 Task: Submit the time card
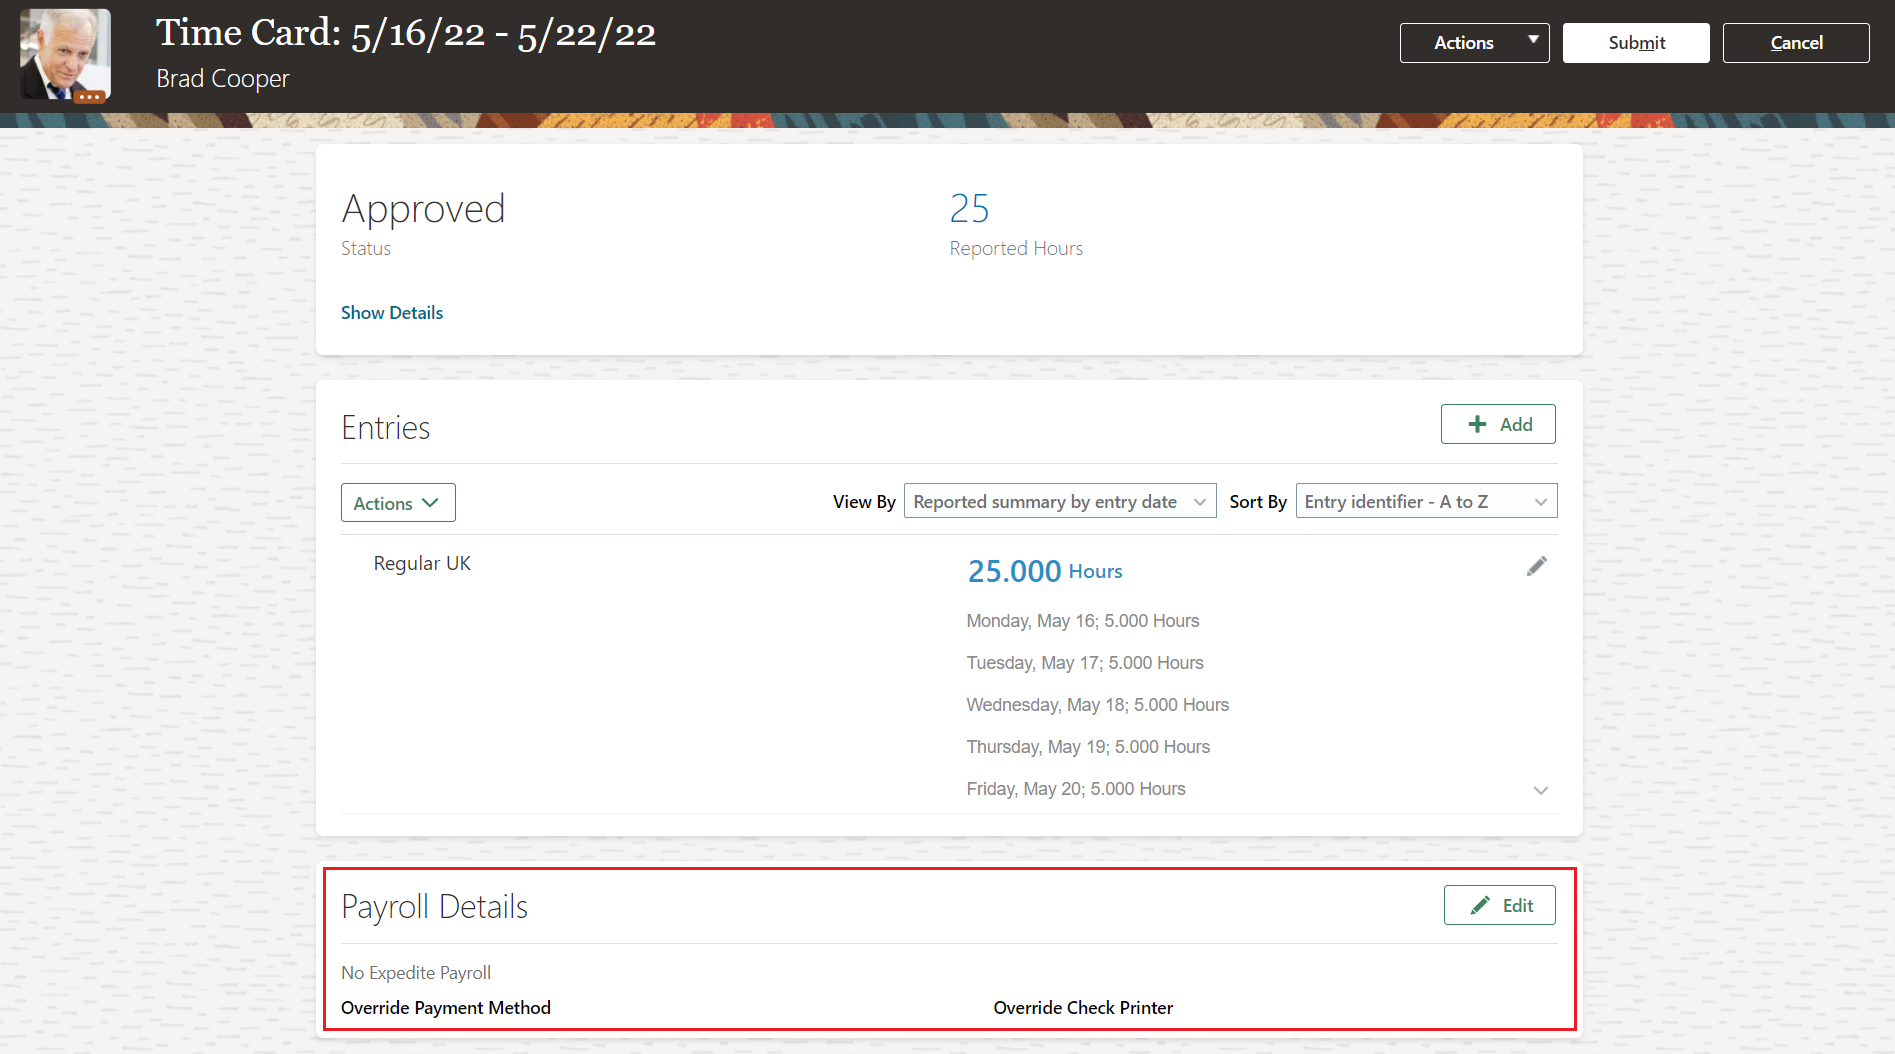pyautogui.click(x=1635, y=42)
